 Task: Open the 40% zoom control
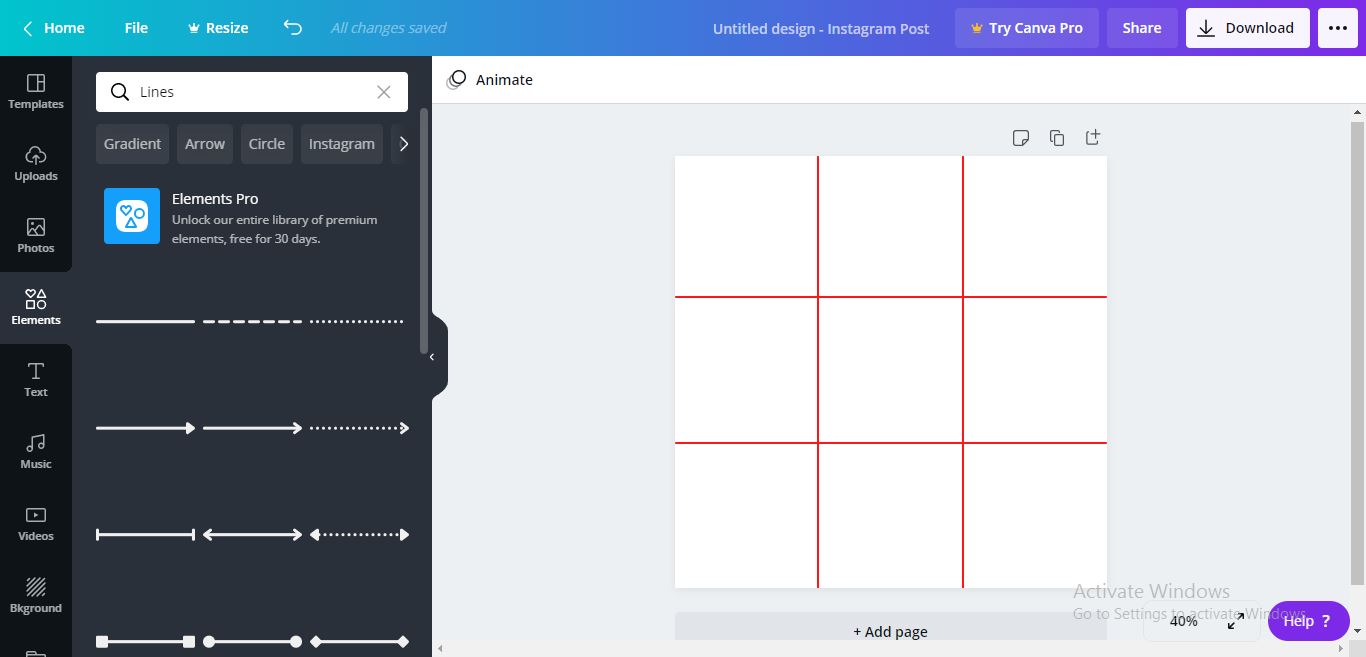click(1184, 620)
